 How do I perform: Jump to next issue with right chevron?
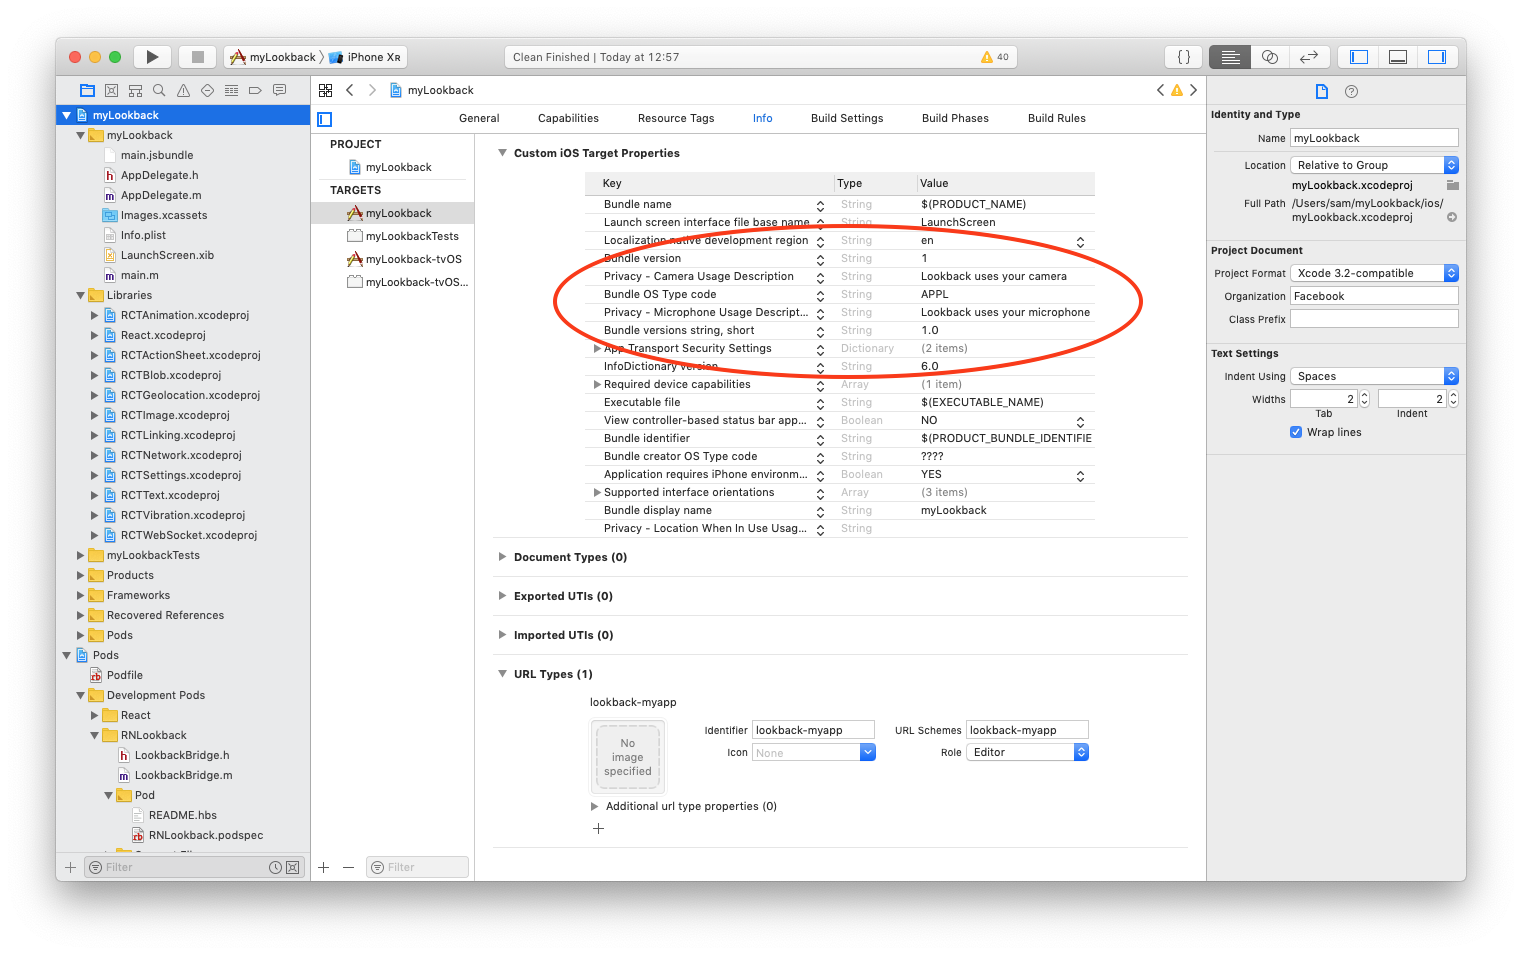(1193, 90)
